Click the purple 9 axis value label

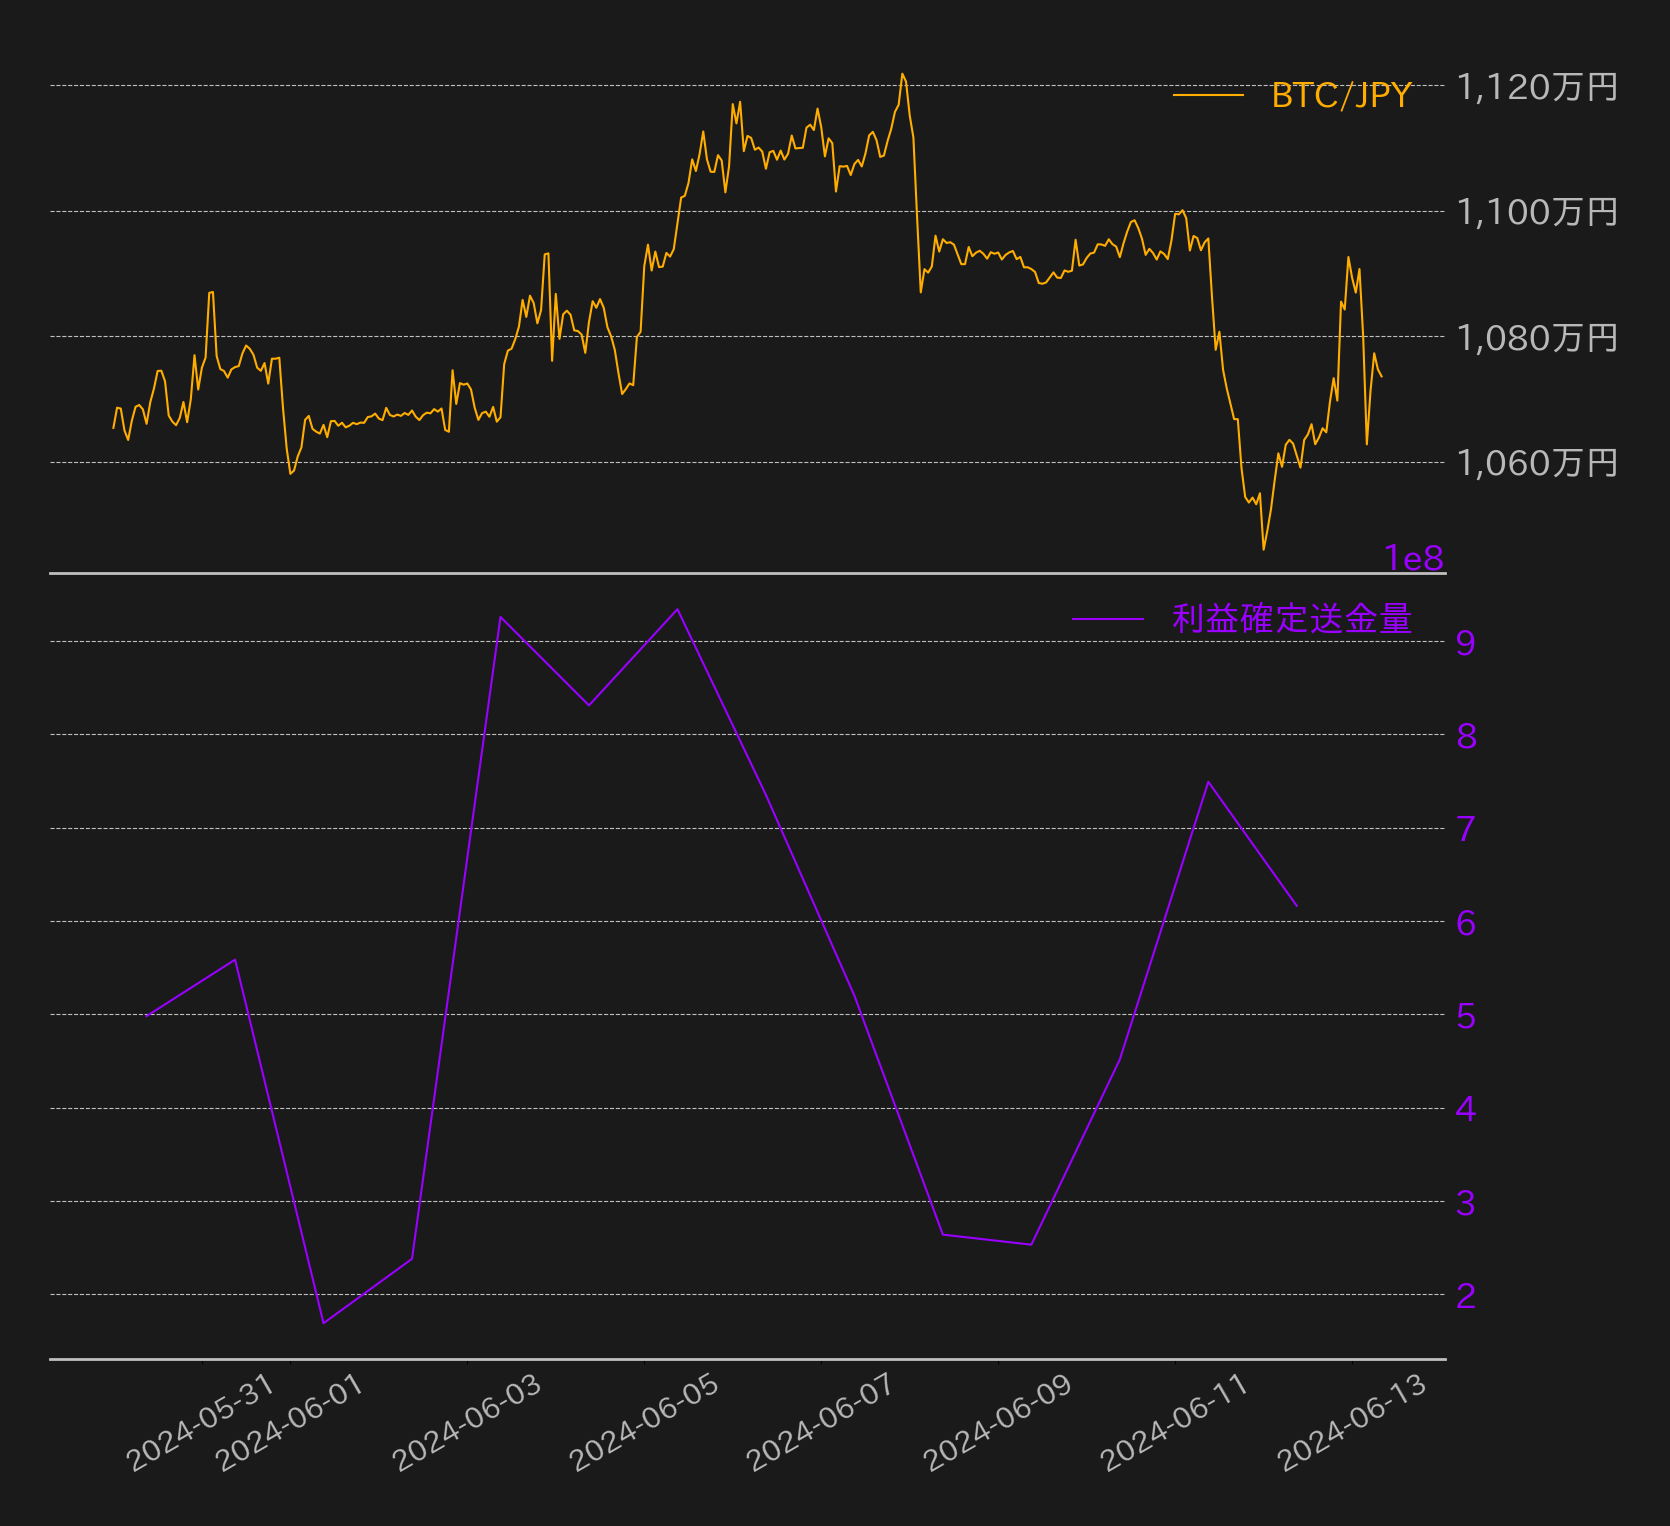(1466, 642)
